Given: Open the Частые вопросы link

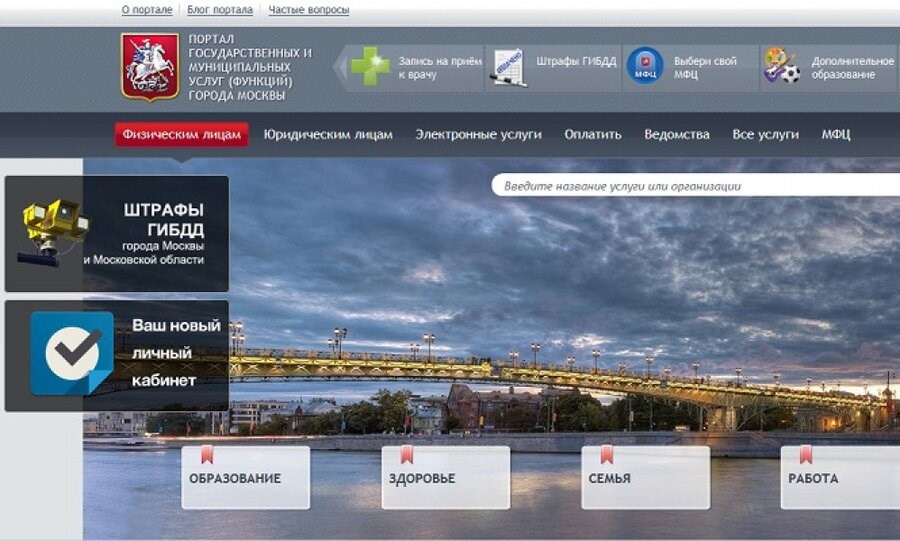Looking at the screenshot, I should point(309,10).
